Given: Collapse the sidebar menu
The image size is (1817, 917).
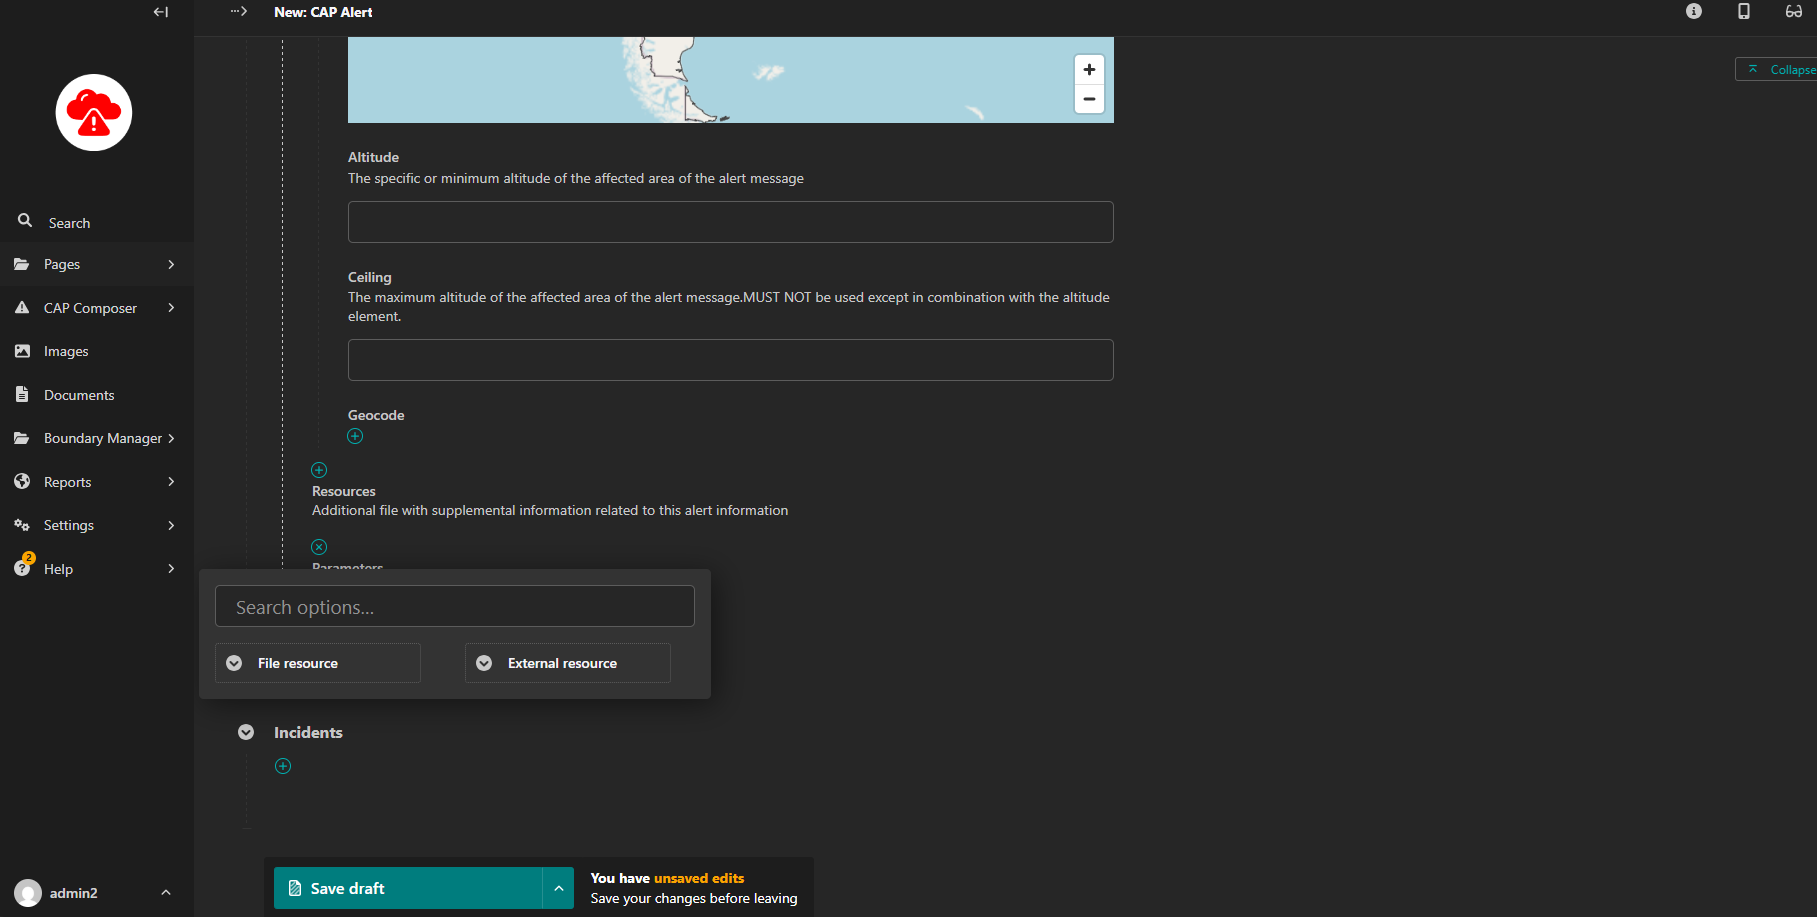Looking at the screenshot, I should (x=161, y=12).
